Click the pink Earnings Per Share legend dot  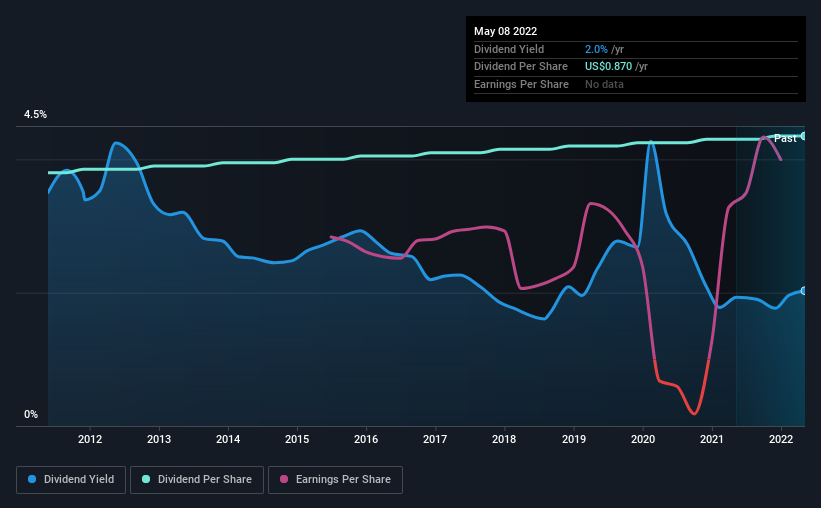click(x=284, y=479)
